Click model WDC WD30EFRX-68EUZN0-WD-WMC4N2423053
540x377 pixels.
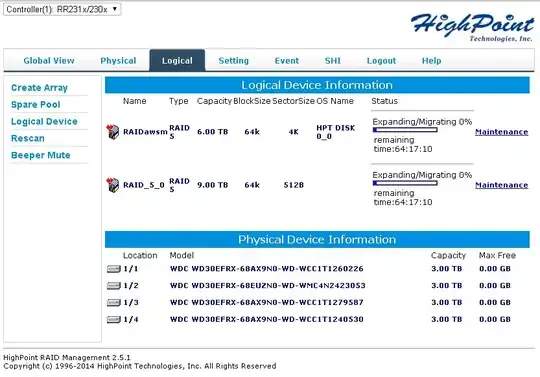[268, 286]
